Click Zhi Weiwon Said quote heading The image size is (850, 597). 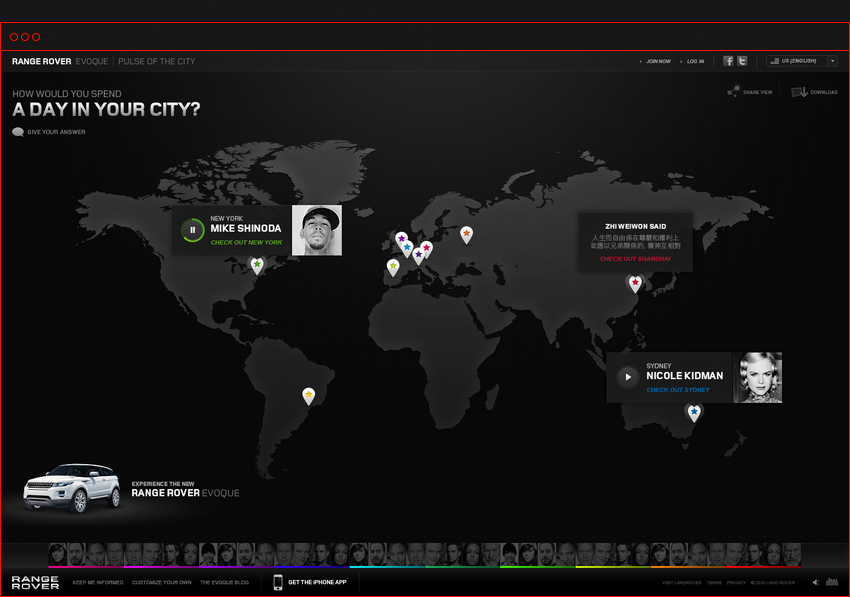tap(635, 226)
